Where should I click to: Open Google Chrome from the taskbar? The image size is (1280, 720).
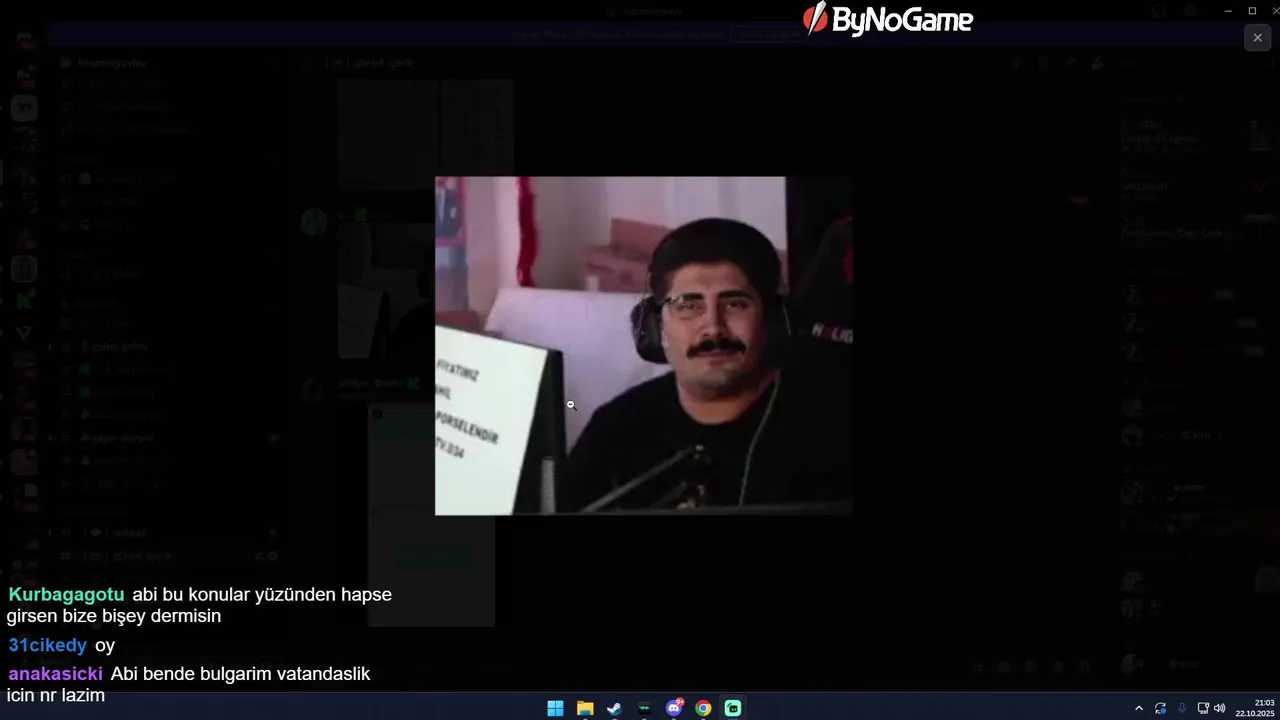point(703,708)
